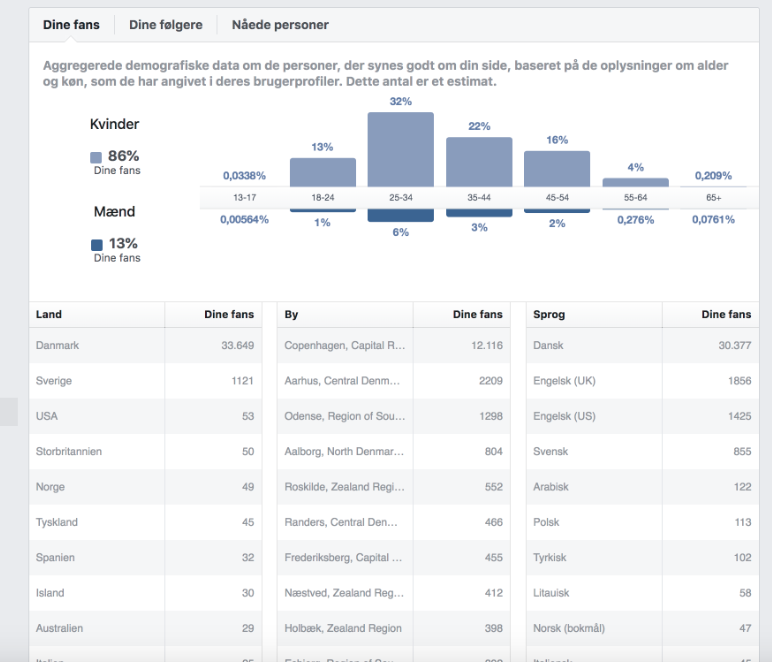Click the Sverige country row
This screenshot has height=662, width=772.
(145, 381)
